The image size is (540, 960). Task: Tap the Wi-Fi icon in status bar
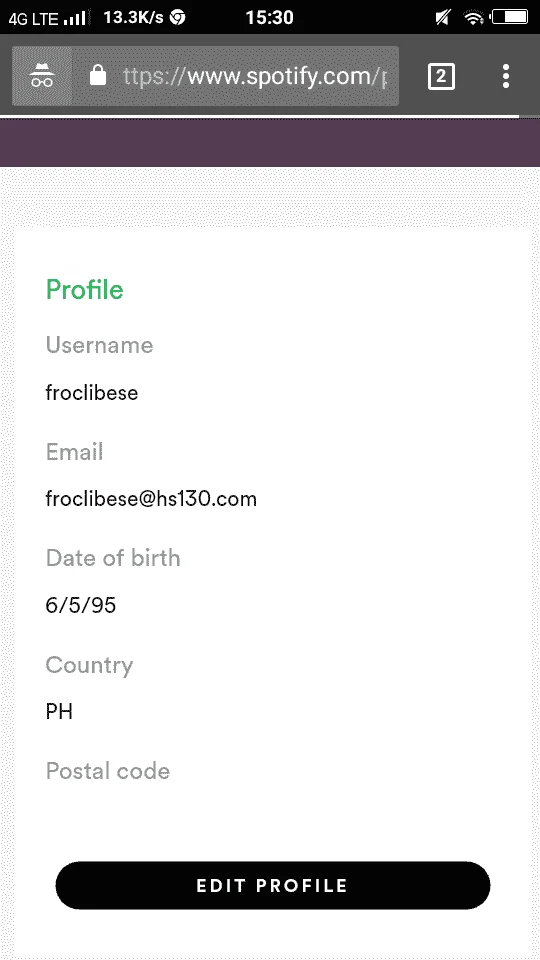[474, 18]
